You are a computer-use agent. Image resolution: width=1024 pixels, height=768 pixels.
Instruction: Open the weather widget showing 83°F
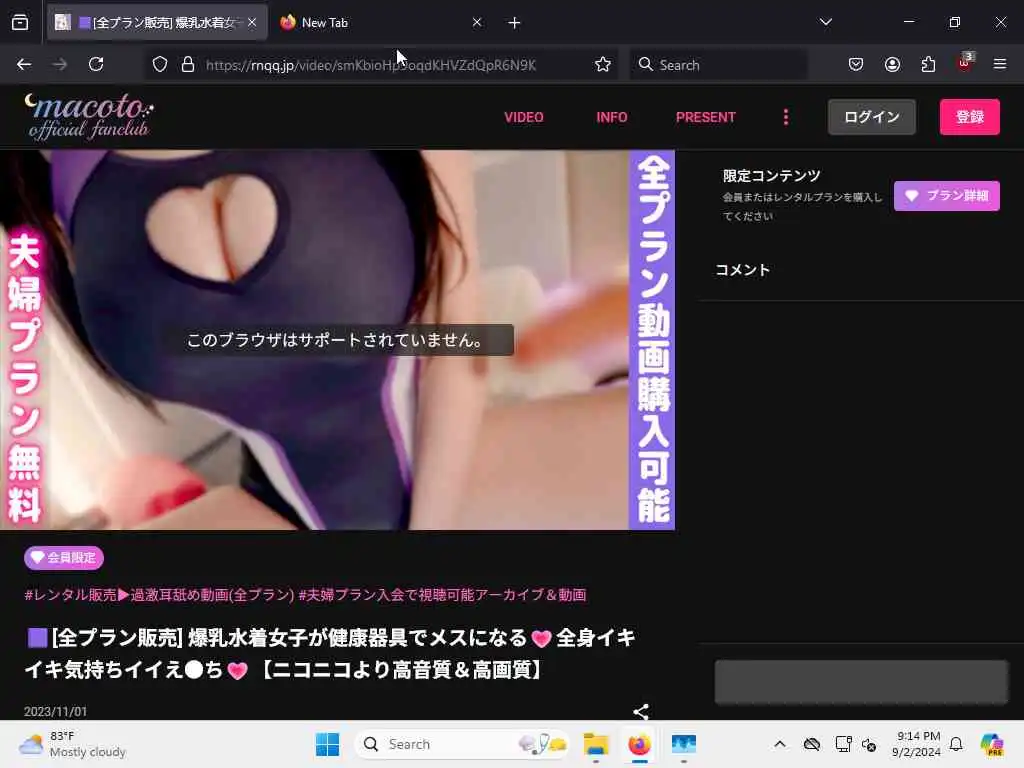[x=72, y=744]
